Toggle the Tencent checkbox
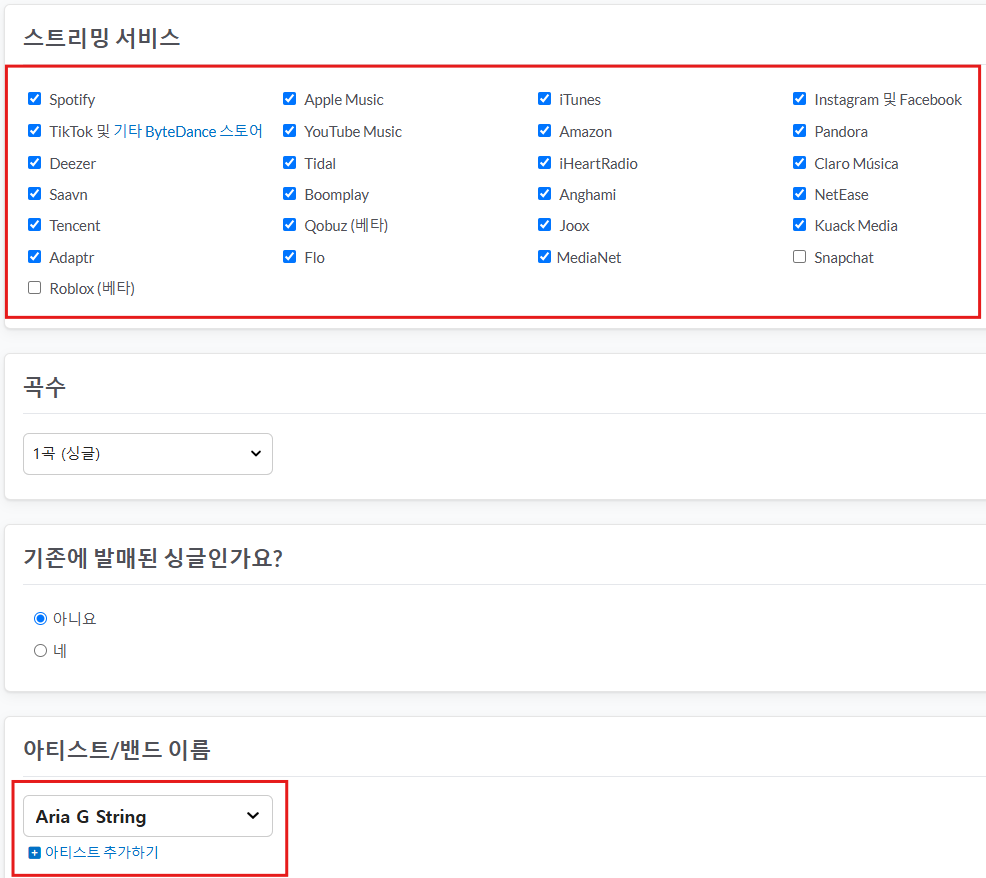Image resolution: width=986 pixels, height=878 pixels. (x=35, y=225)
